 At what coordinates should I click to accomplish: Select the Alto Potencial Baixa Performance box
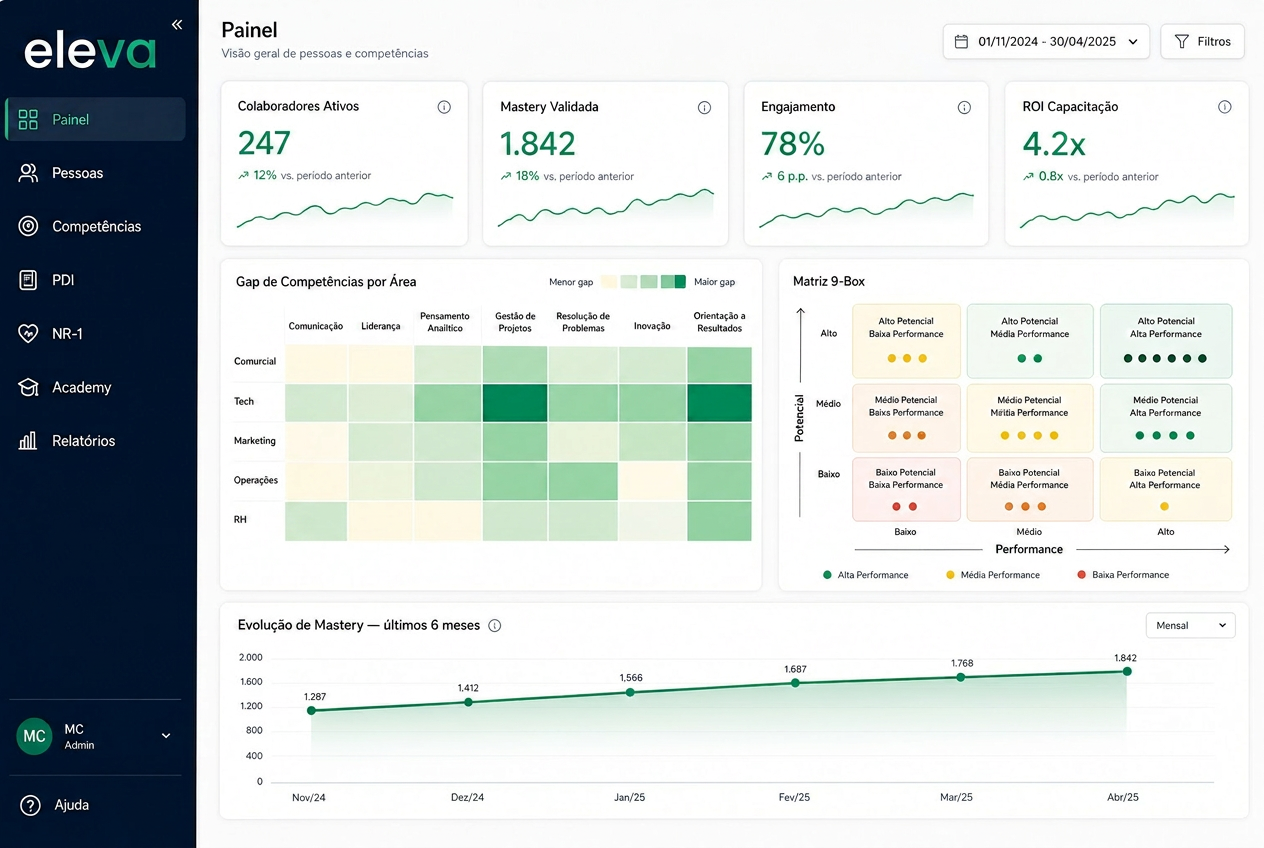pos(906,341)
